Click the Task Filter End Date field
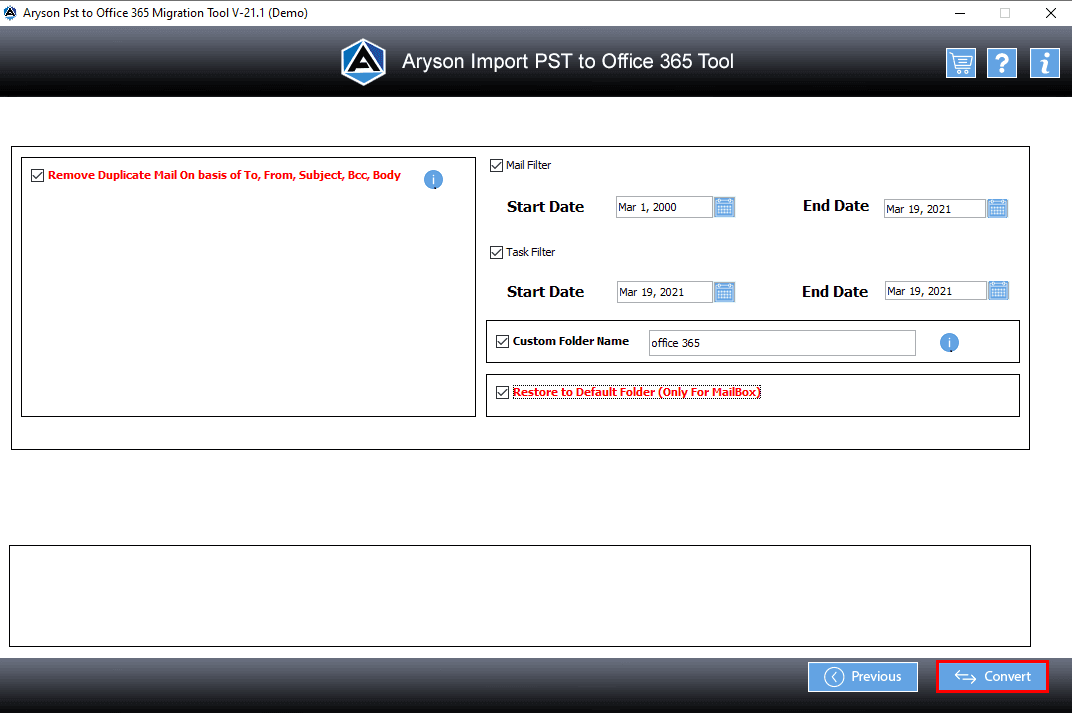 tap(935, 291)
